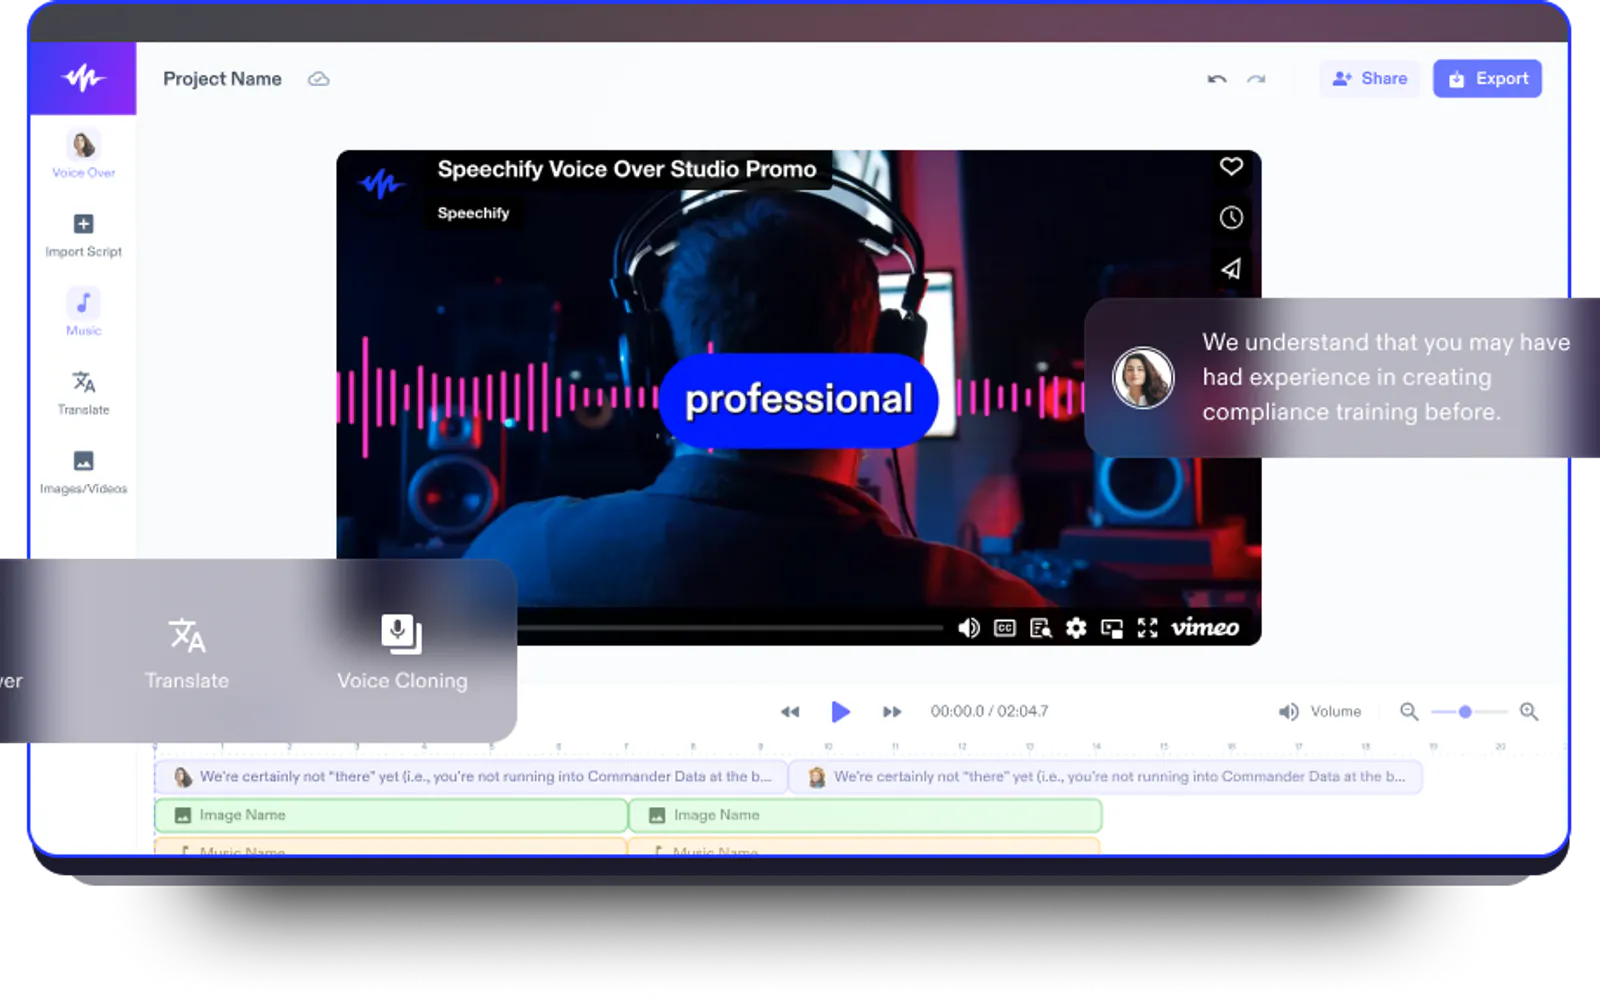Open the Voice Over sidebar tool
The image size is (1600, 1000).
click(x=83, y=155)
